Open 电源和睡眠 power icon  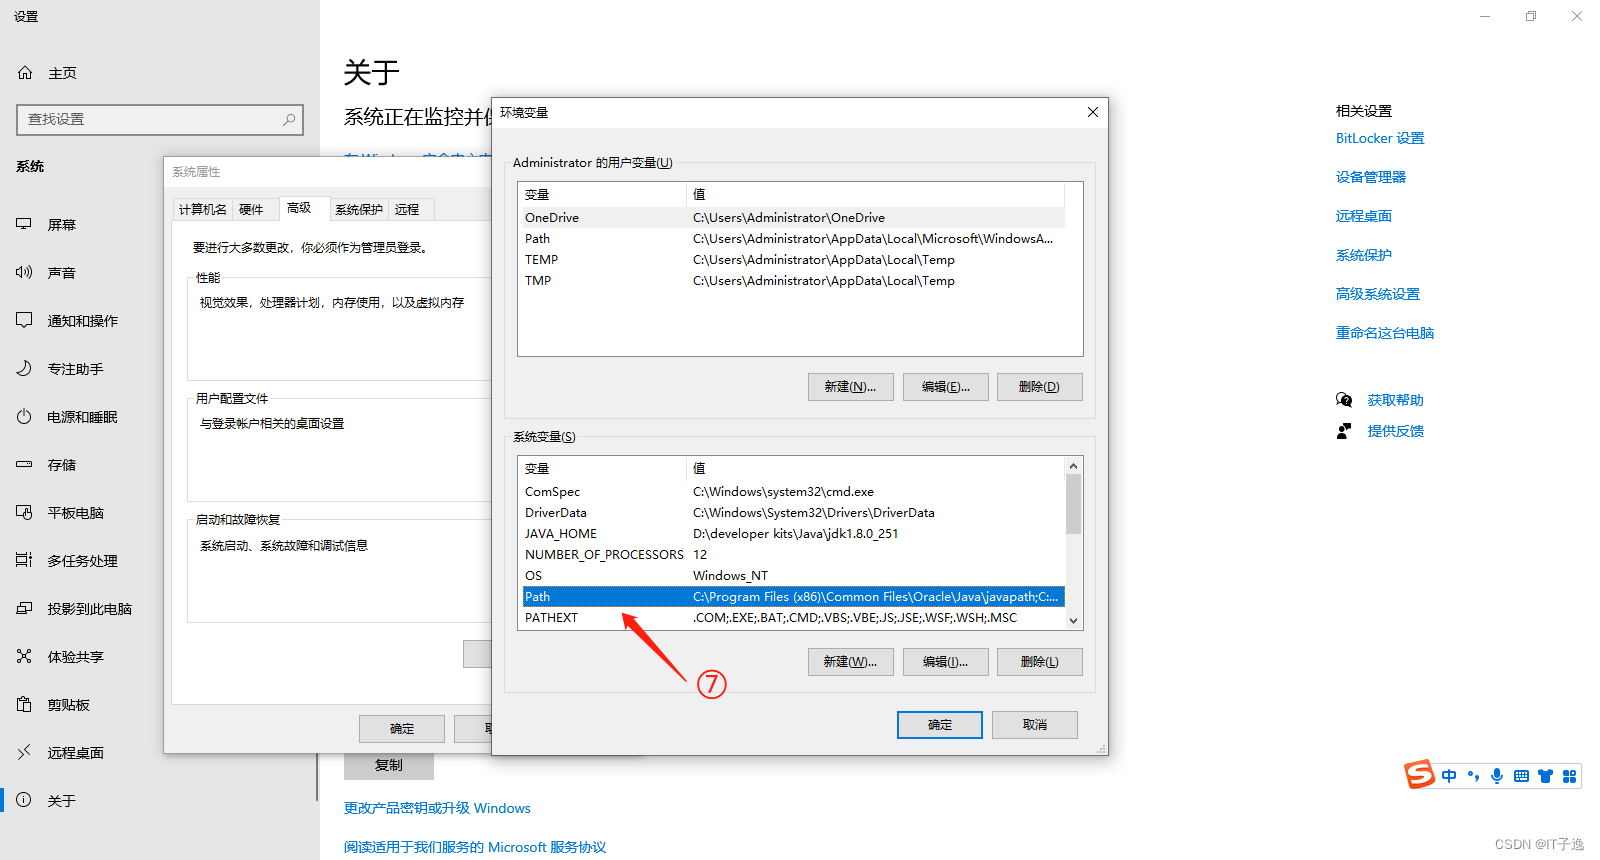tap(24, 417)
